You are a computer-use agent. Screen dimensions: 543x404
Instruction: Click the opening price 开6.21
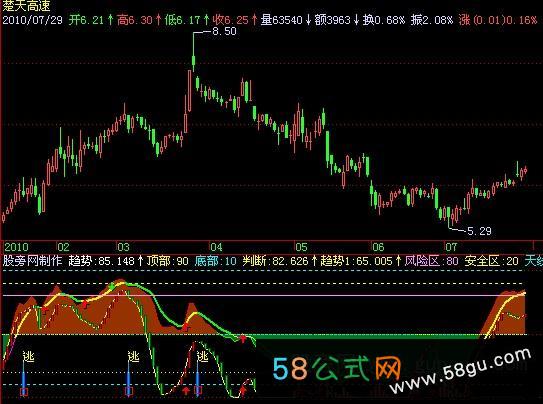click(86, 20)
